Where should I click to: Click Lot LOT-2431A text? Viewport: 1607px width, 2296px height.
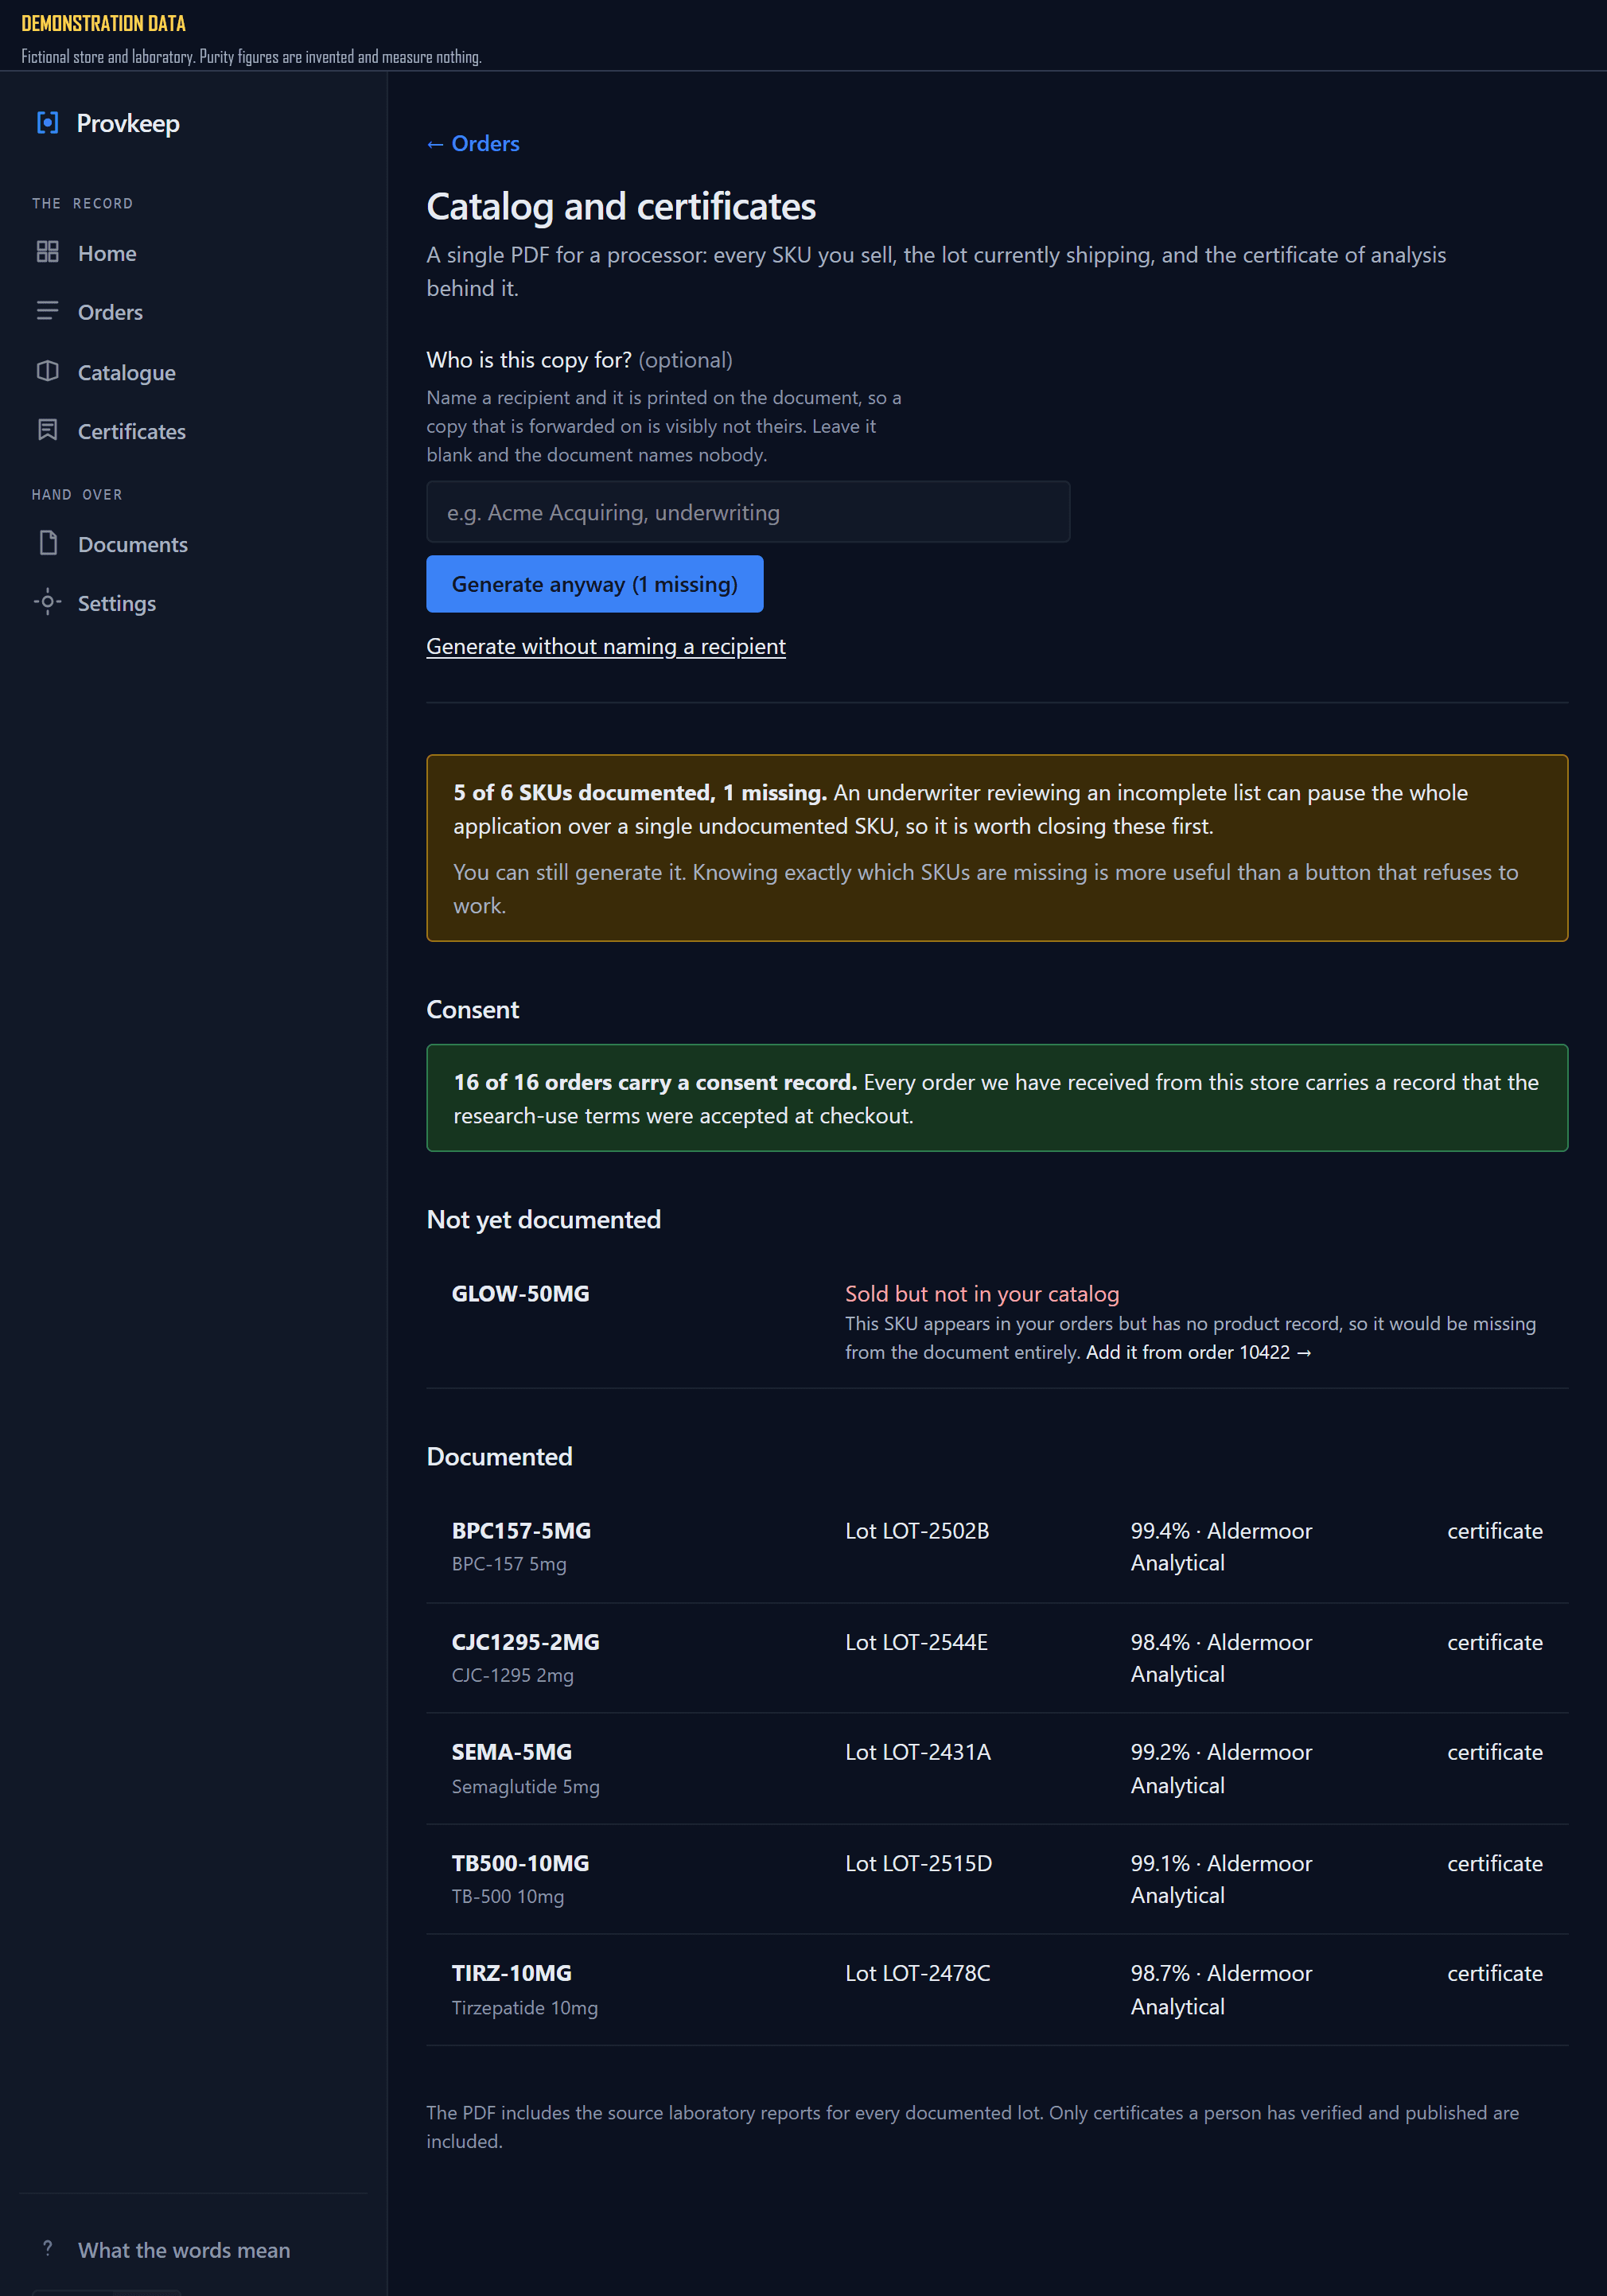pos(918,1752)
